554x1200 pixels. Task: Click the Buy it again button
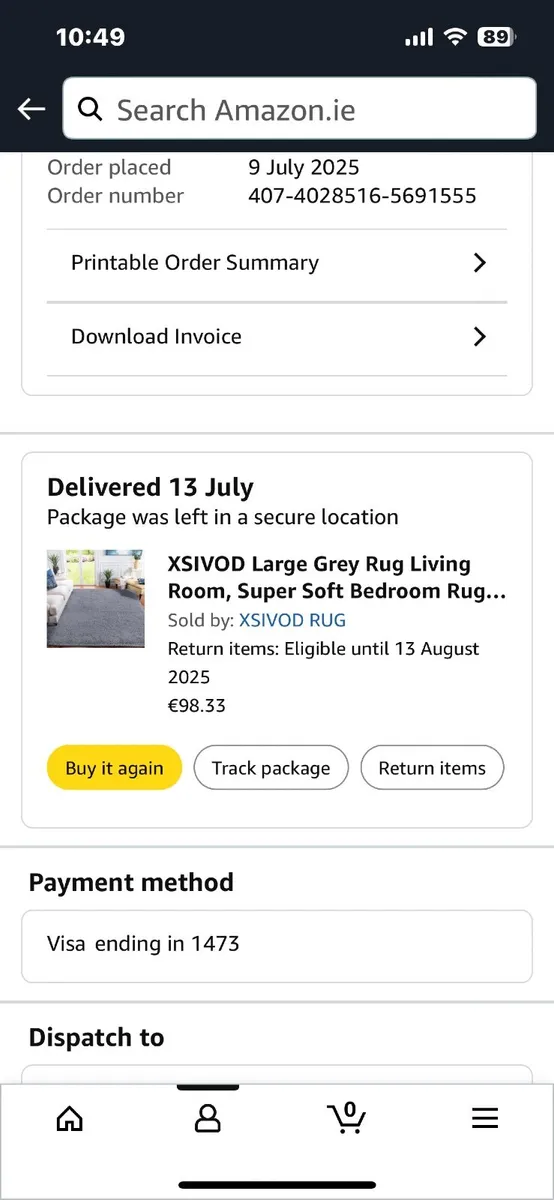point(114,768)
